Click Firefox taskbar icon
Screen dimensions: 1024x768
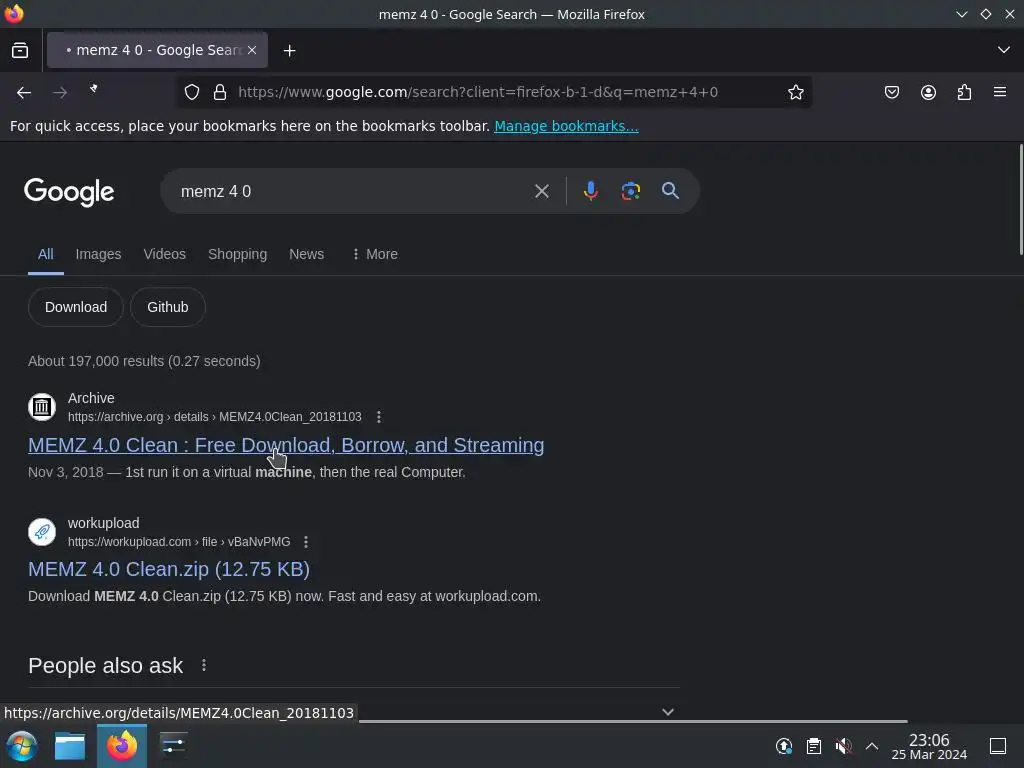coord(122,746)
